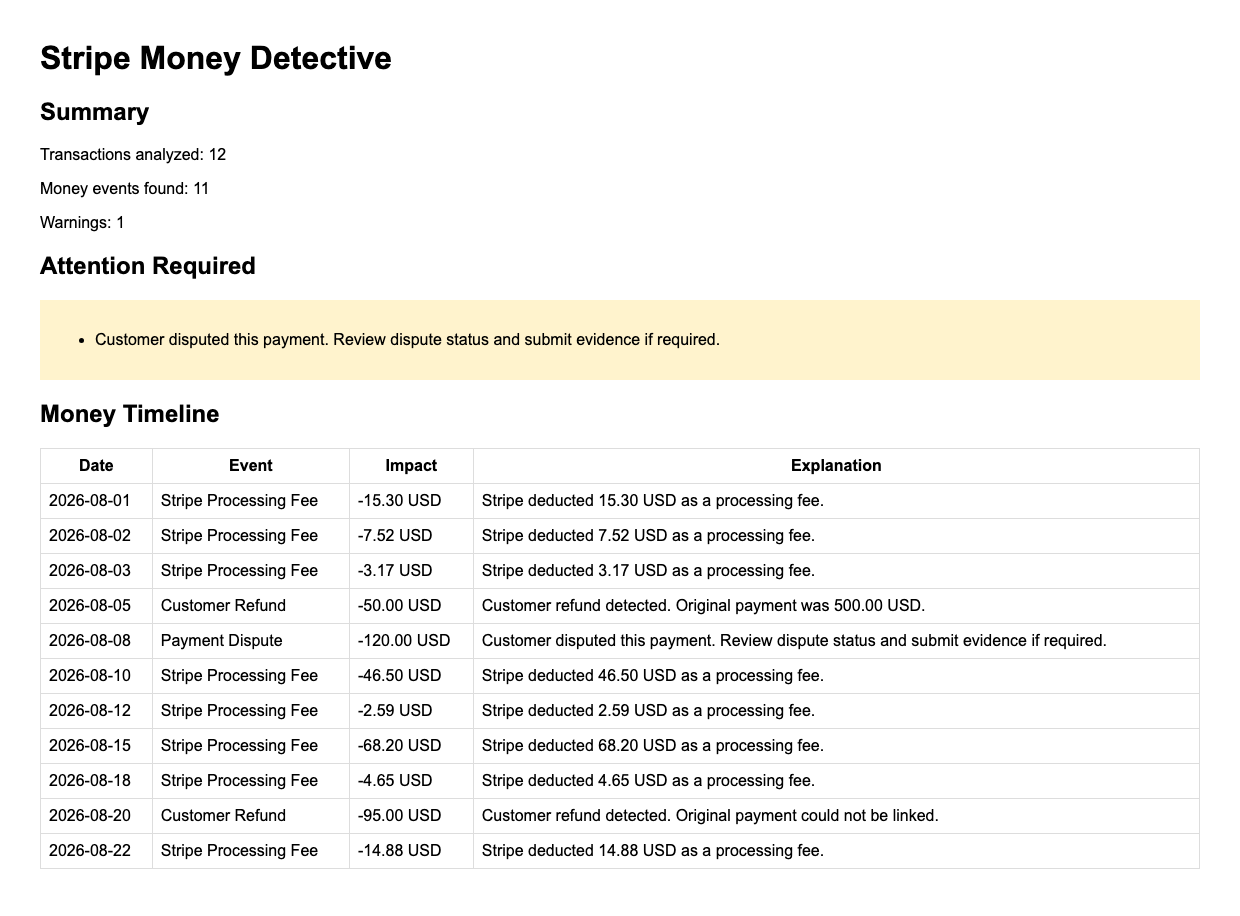The width and height of the screenshot is (1240, 916).
Task: Click the -46.50 USD impact cell
Action: (x=411, y=676)
